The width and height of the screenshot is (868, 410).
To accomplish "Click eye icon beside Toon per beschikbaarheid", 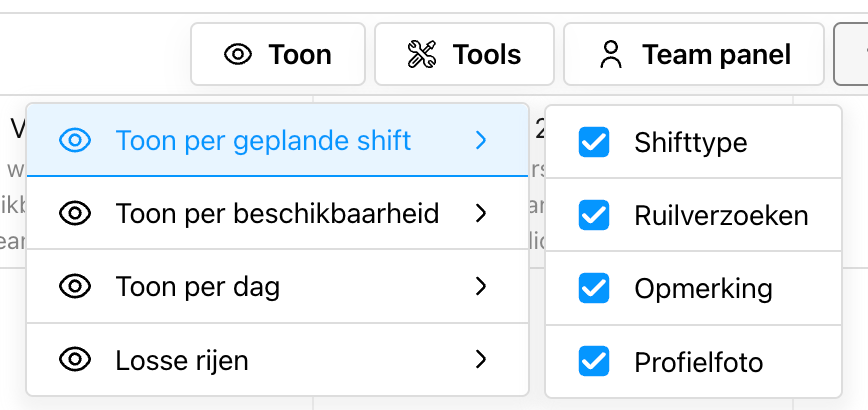I will click(75, 214).
